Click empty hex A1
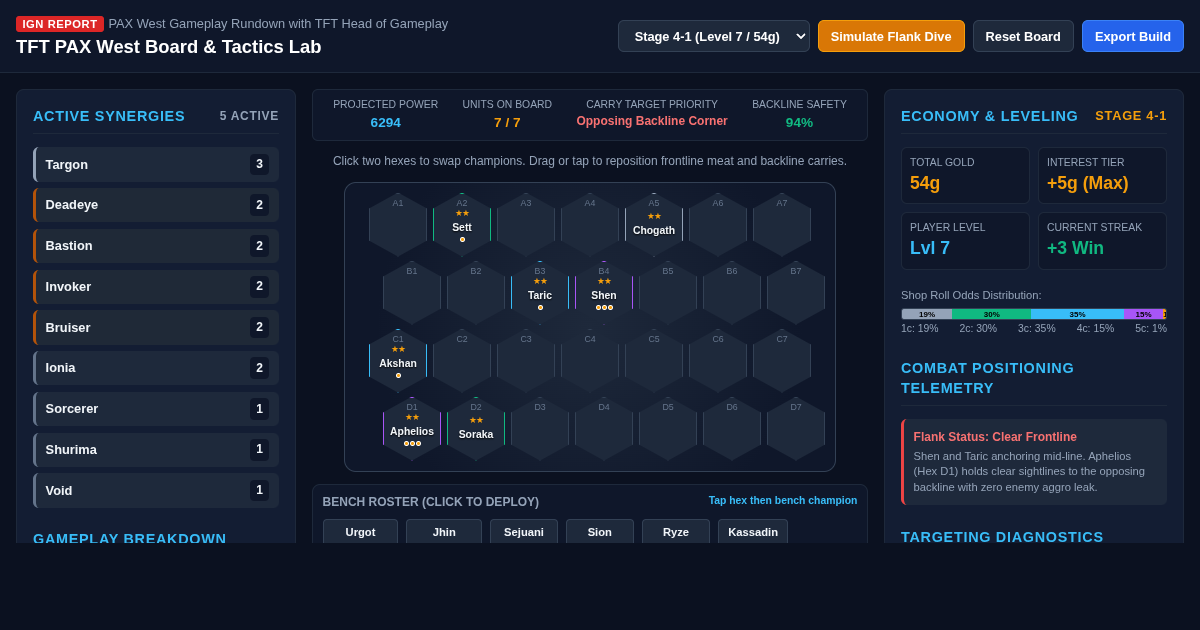 [x=398, y=225]
